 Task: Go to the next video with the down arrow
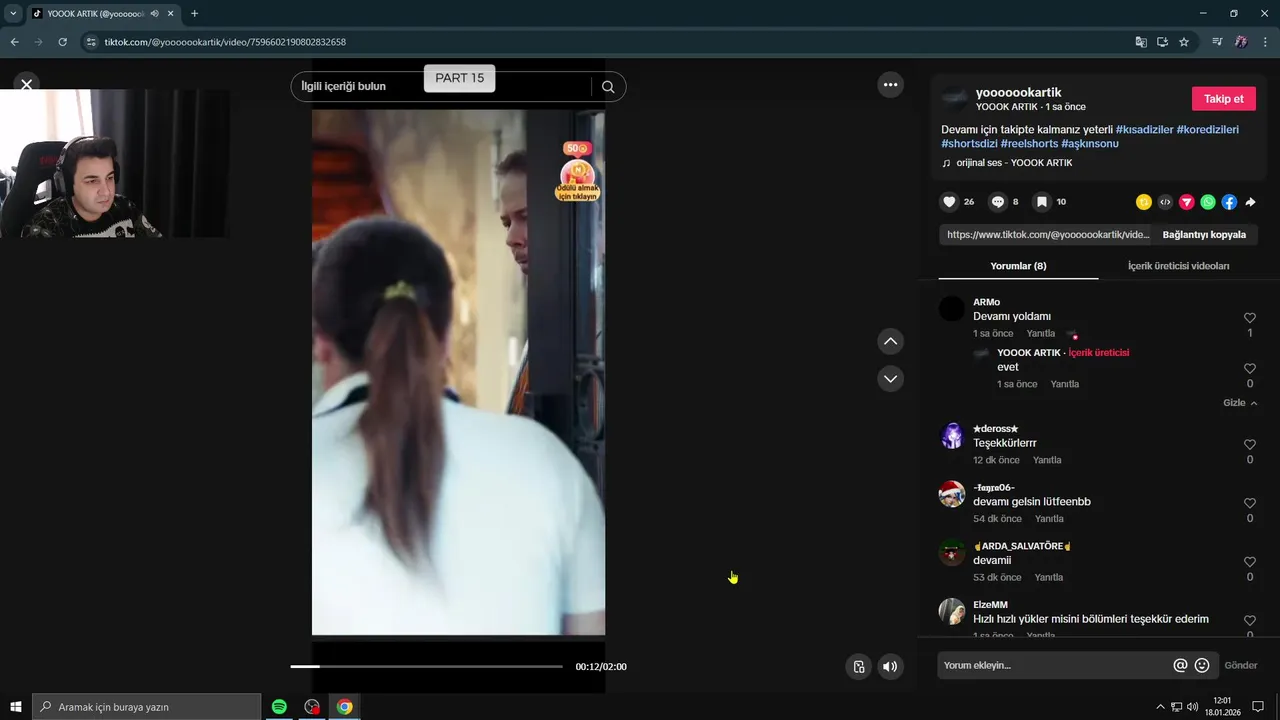click(890, 379)
